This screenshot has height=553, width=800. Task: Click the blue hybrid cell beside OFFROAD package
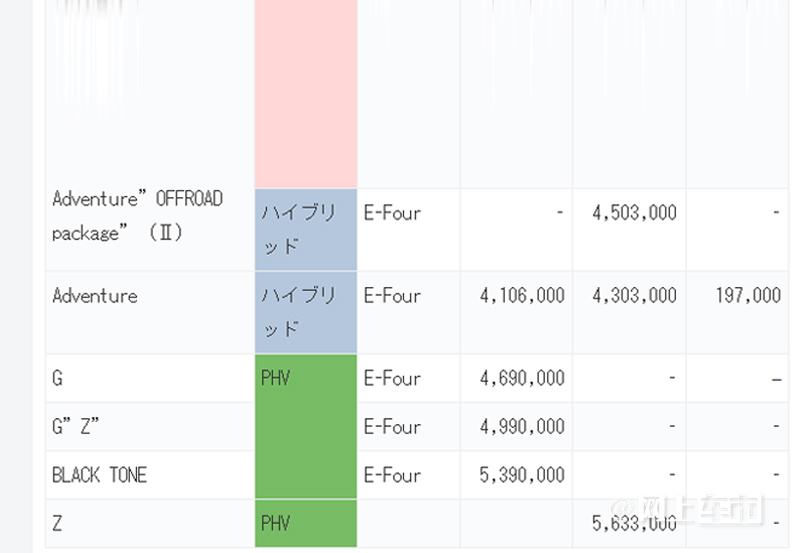(306, 230)
